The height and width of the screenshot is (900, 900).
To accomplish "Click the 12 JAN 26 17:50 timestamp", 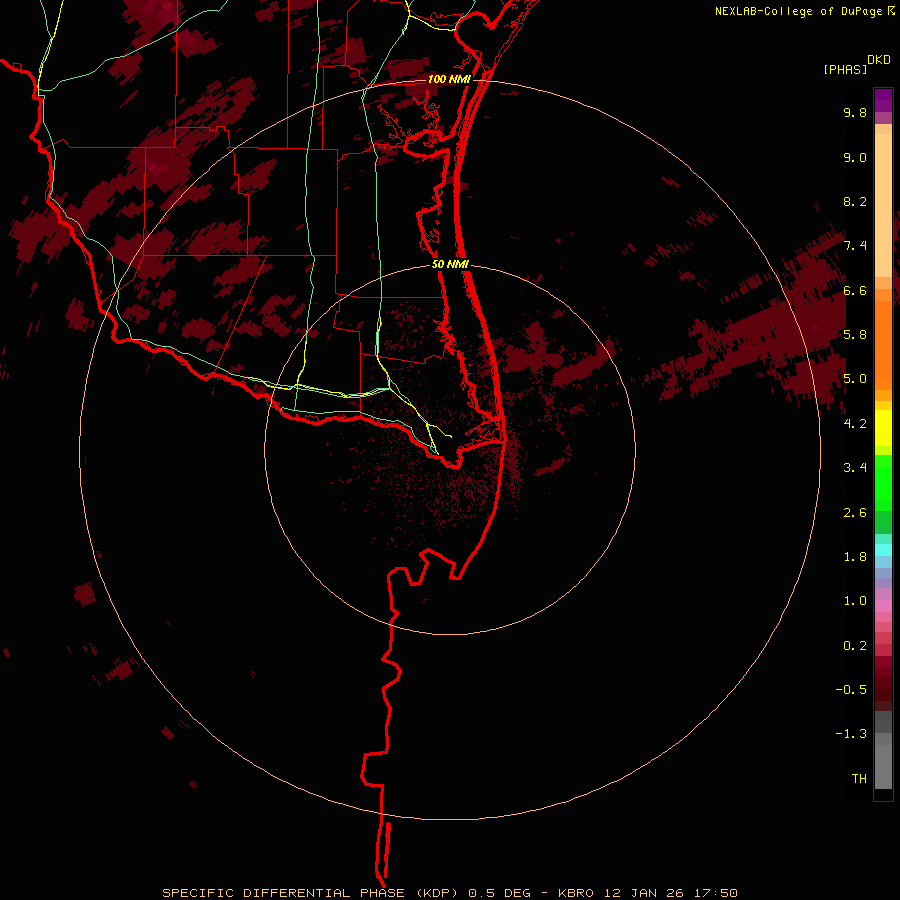I will (x=671, y=893).
